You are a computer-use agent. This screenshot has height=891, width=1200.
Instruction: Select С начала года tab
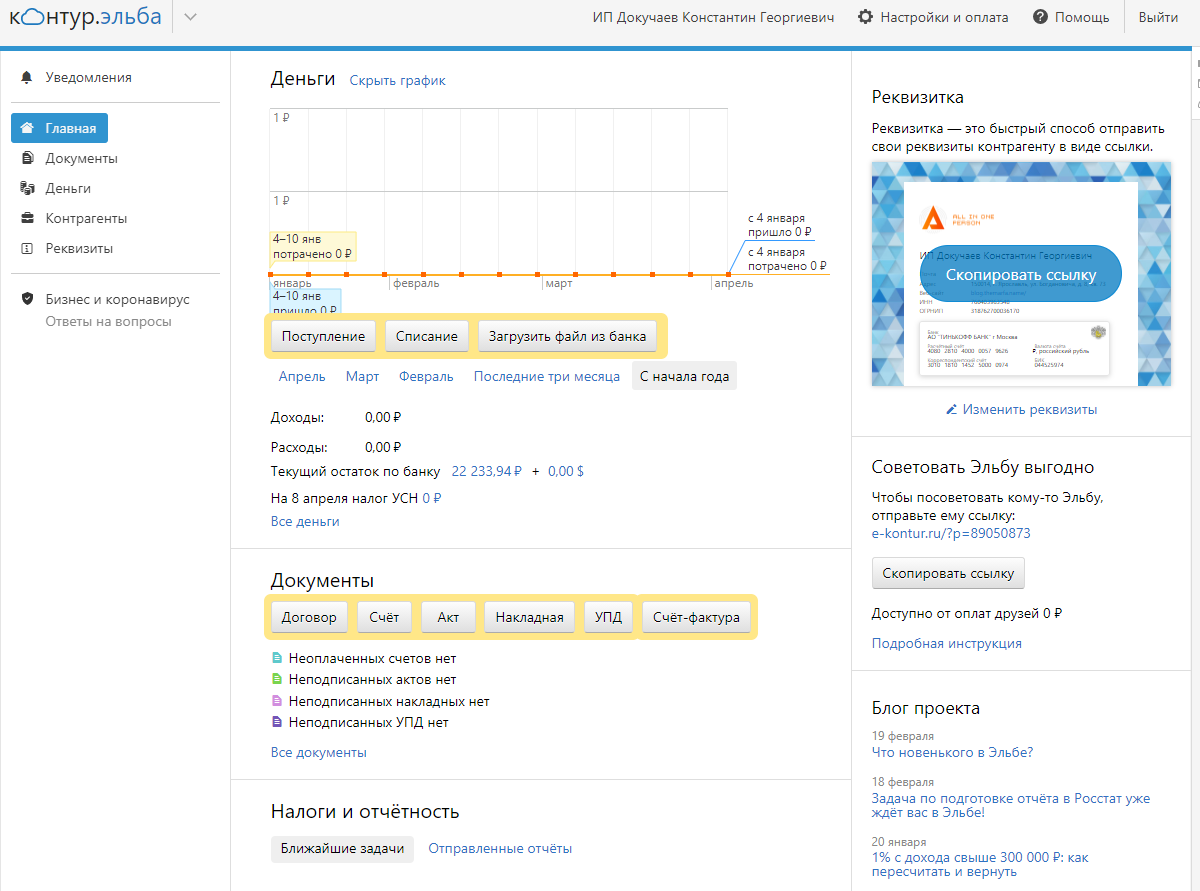(684, 376)
